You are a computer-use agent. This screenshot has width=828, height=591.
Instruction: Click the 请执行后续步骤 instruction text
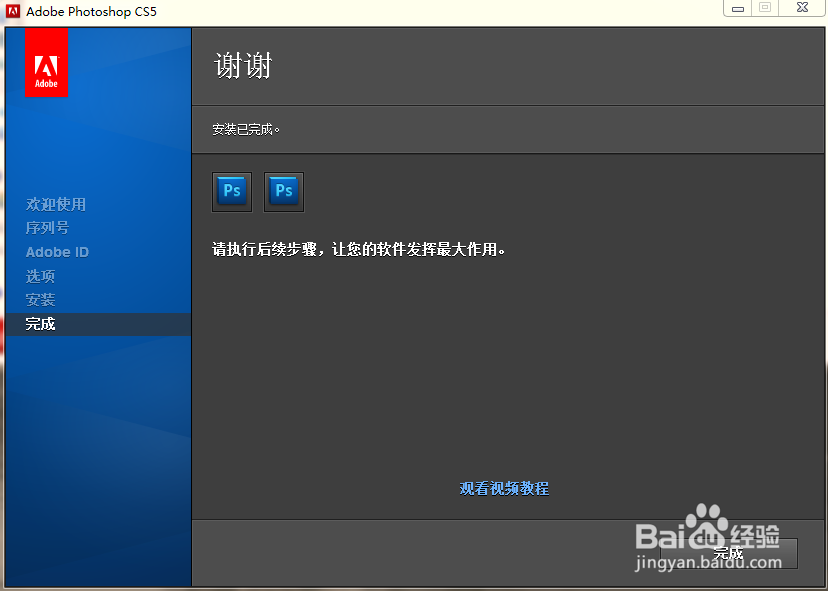pyautogui.click(x=359, y=249)
